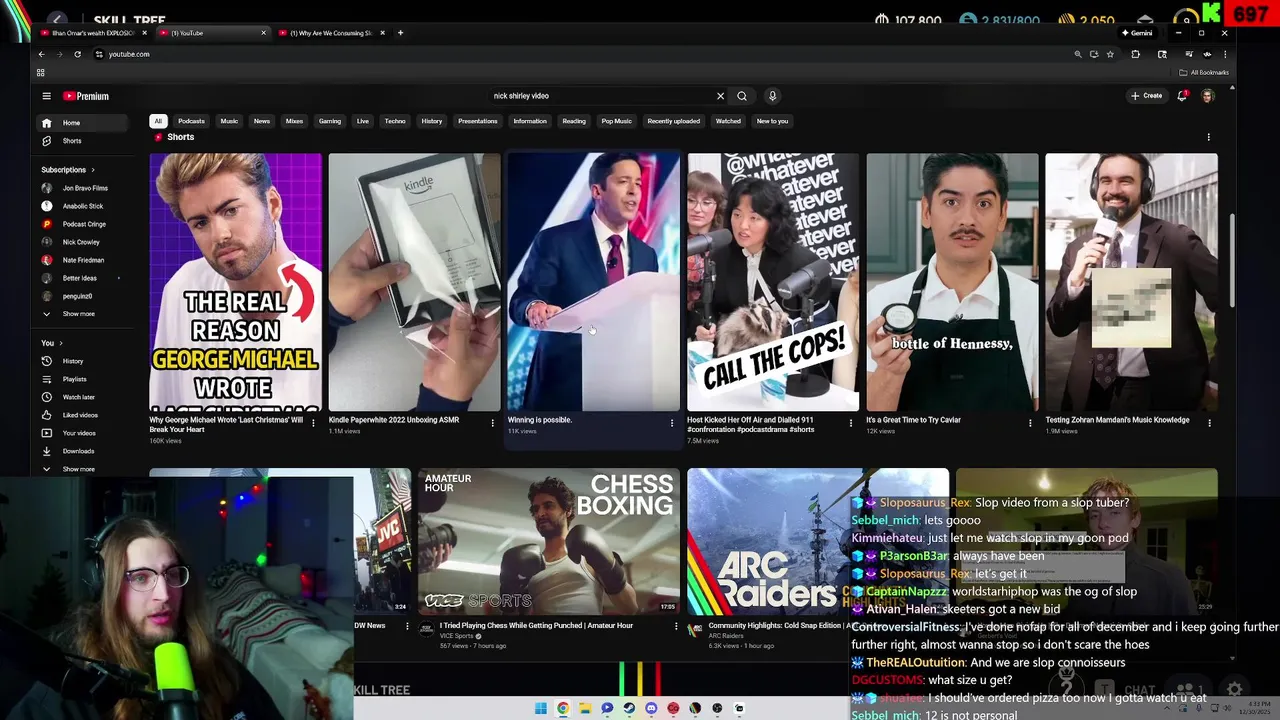Open Liked videos in sidebar
The width and height of the screenshot is (1280, 720).
(80, 415)
